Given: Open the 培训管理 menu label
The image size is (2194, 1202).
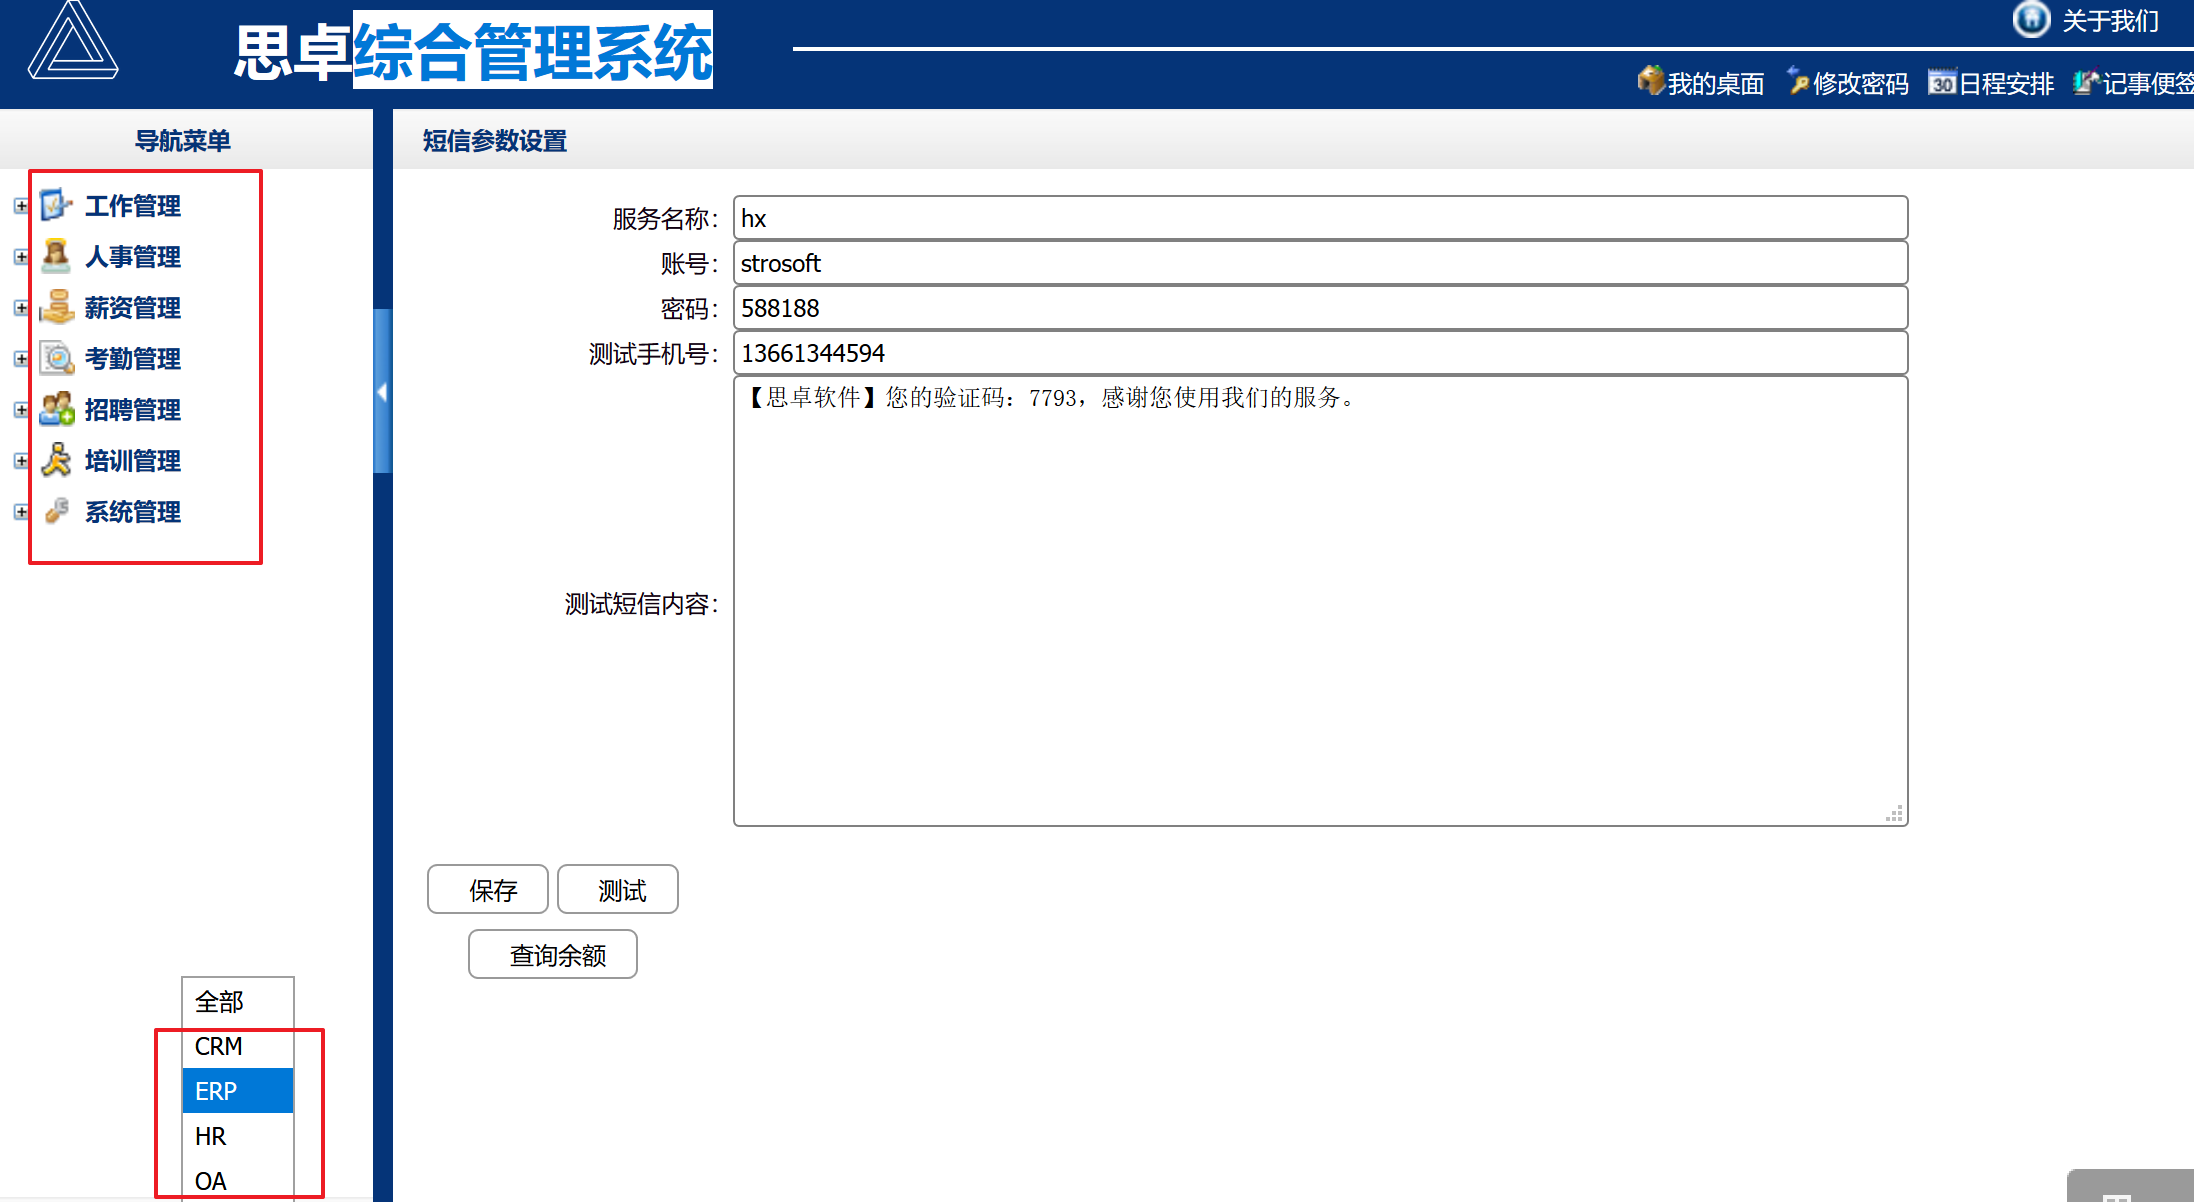Looking at the screenshot, I should point(133,461).
